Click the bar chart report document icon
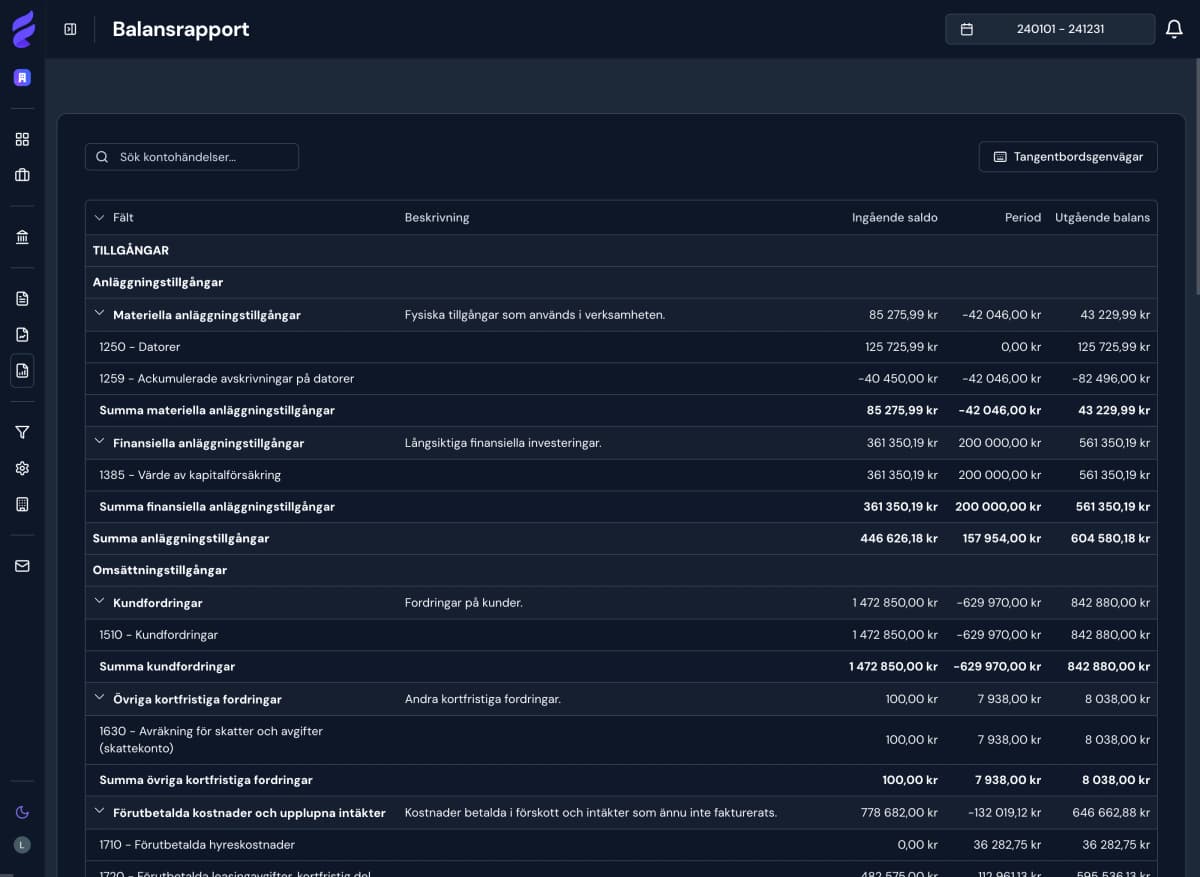 click(x=22, y=370)
